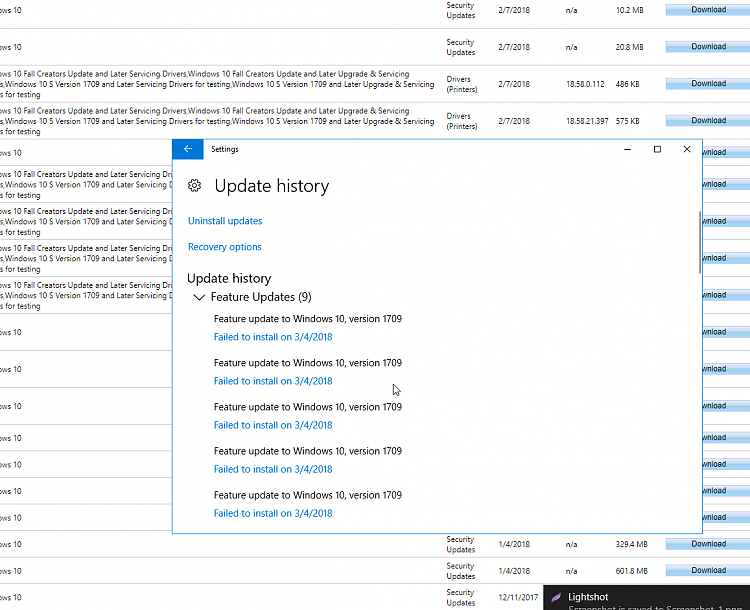Download the 575 KB printer driver
Image resolution: width=750 pixels, height=610 pixels.
point(708,120)
